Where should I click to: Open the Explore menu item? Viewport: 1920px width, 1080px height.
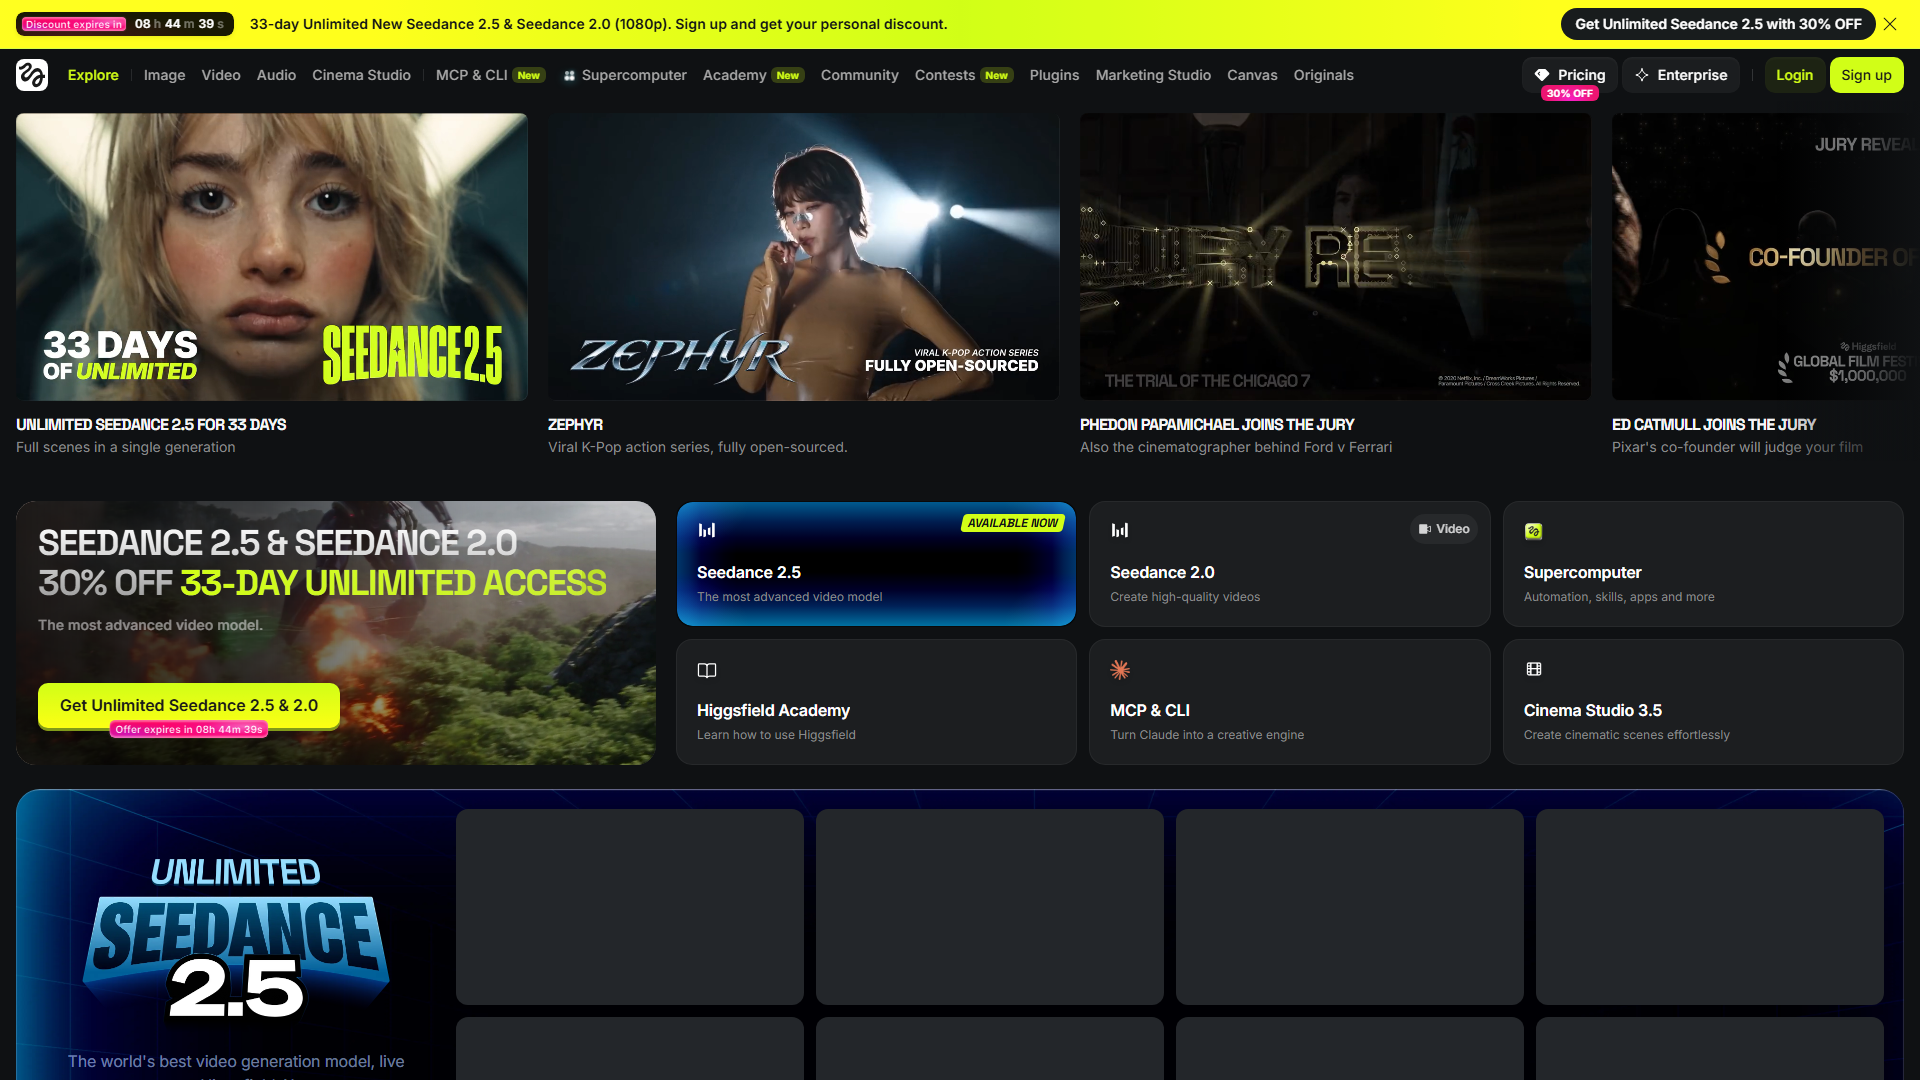tap(93, 75)
